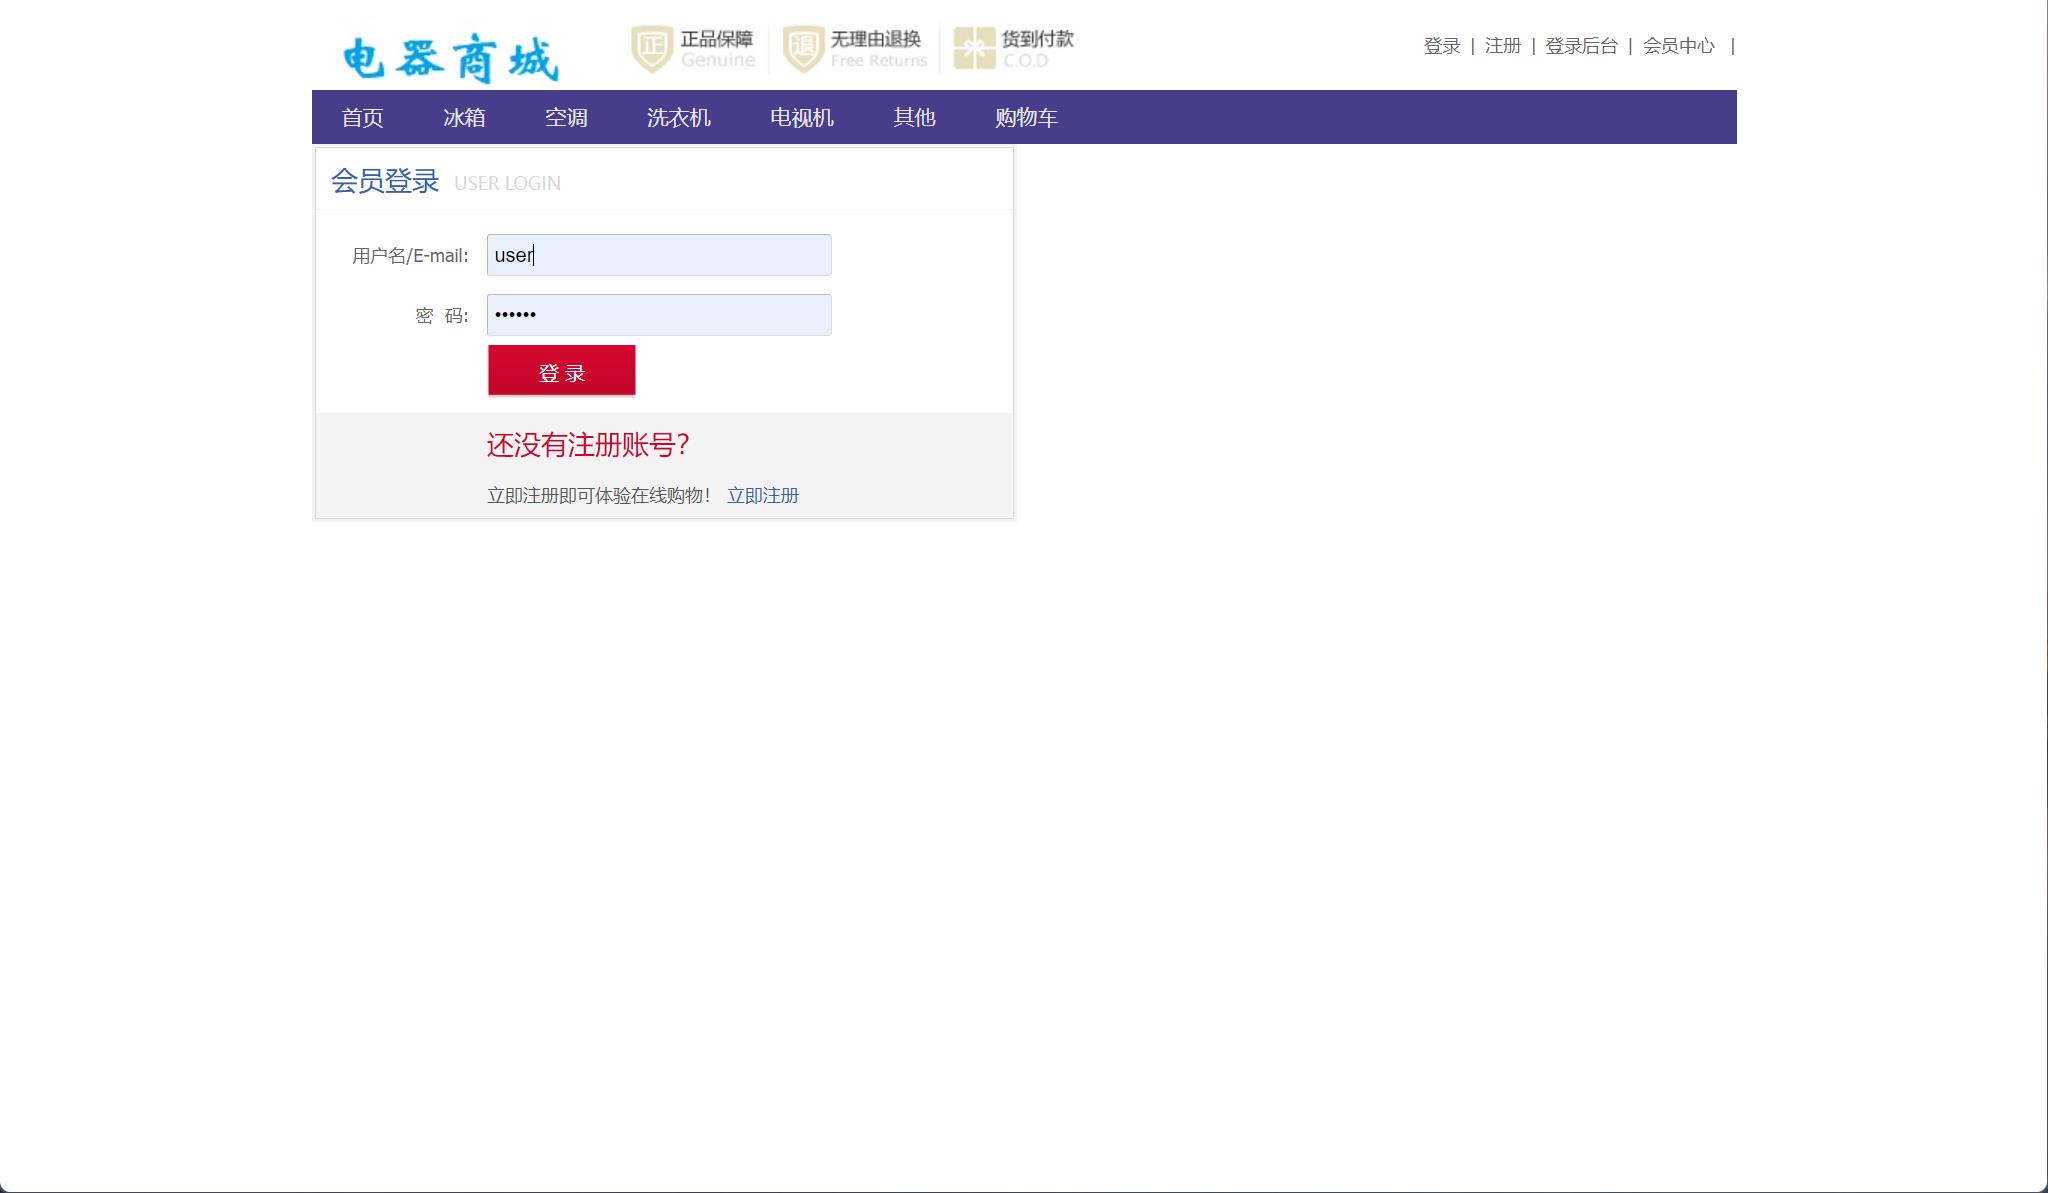Focus the 密码 password field
Screen dimensions: 2048x1193
[658, 315]
